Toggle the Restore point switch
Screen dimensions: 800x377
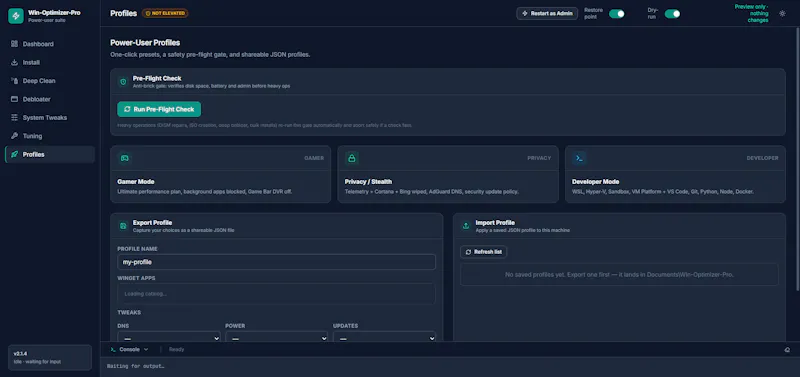616,14
